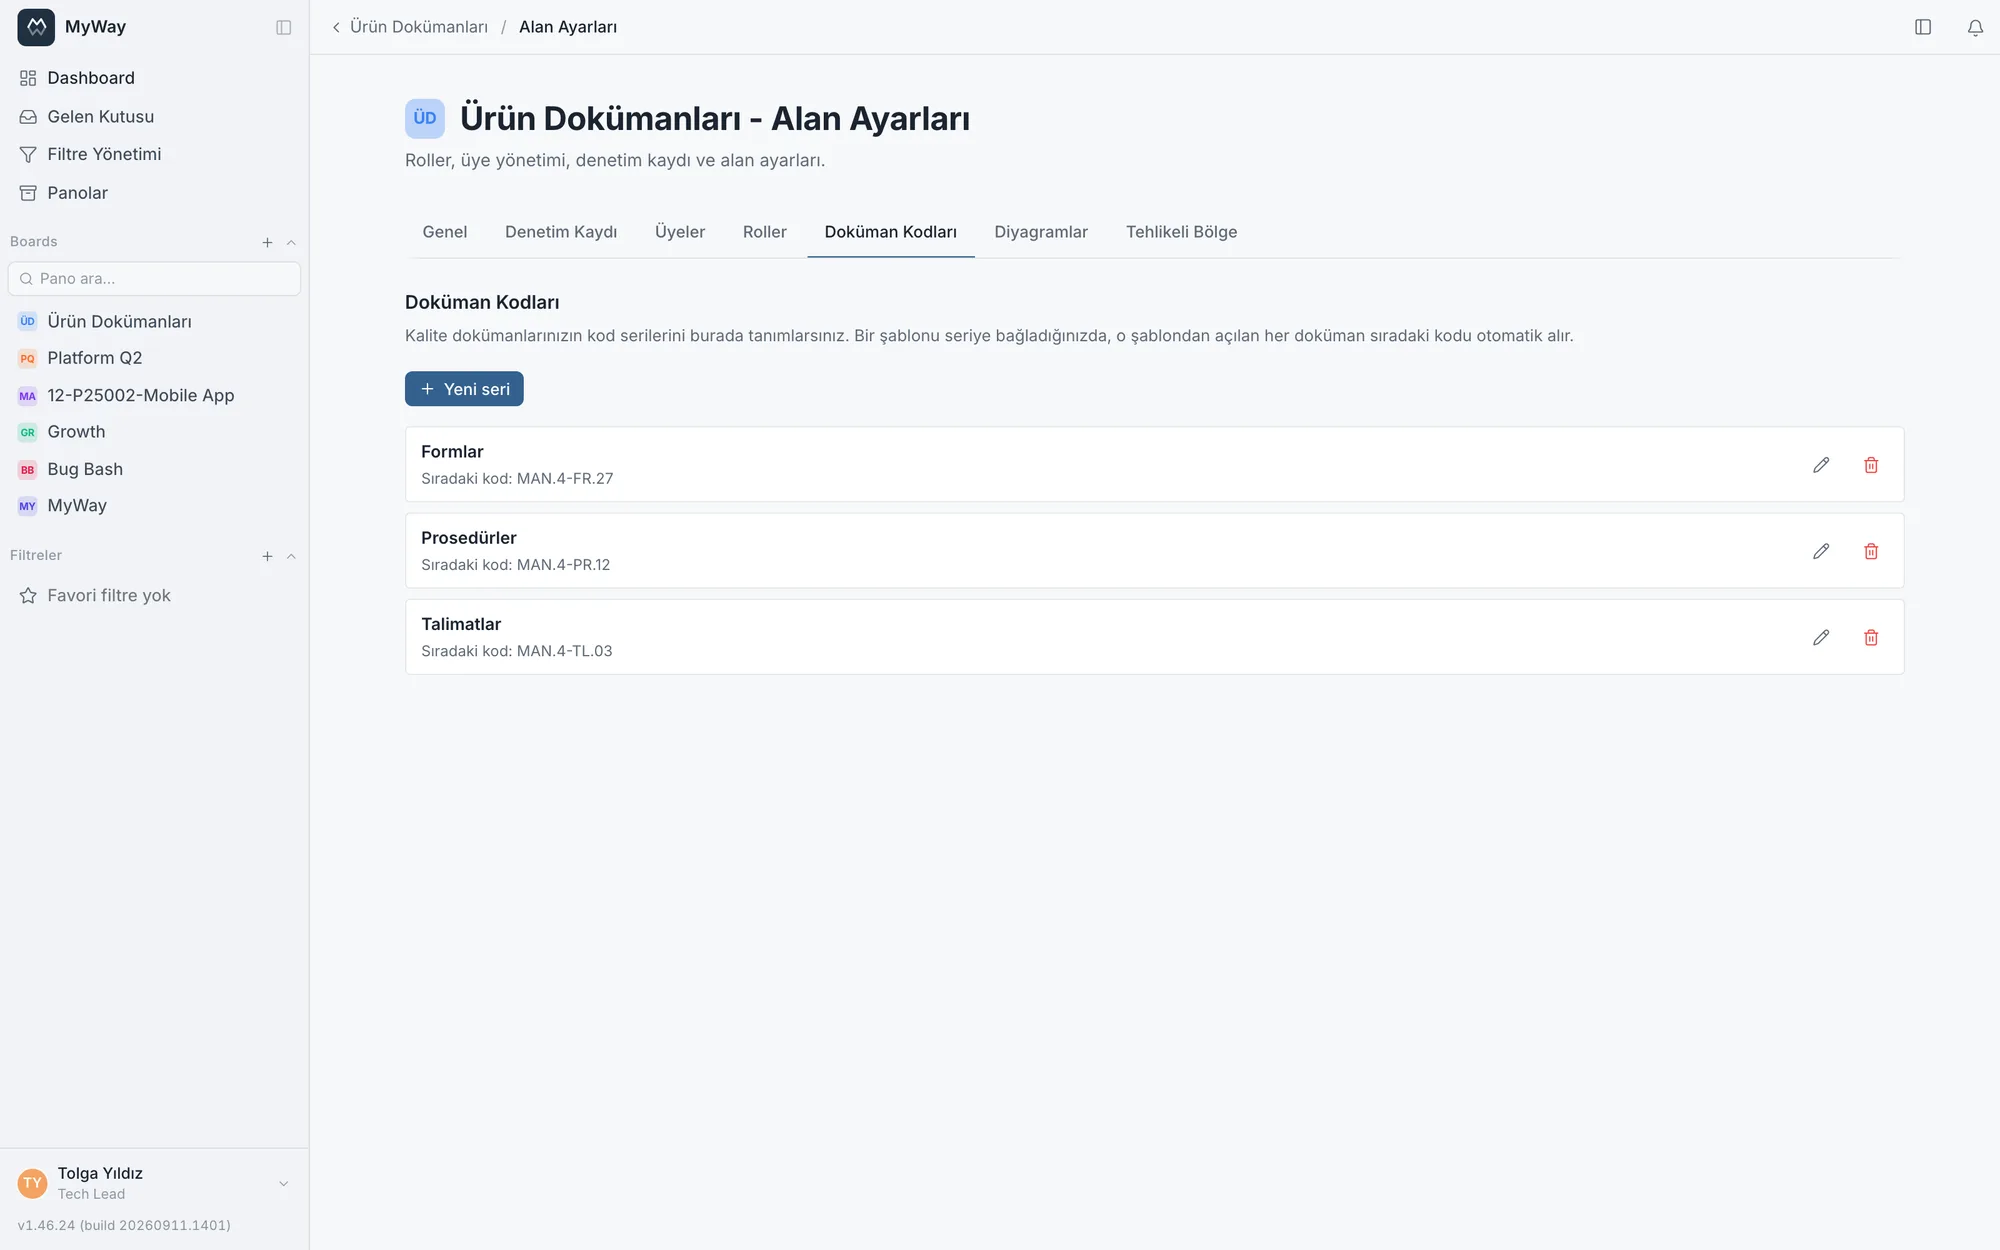
Task: Edit the Prosedürler series
Action: pos(1821,551)
